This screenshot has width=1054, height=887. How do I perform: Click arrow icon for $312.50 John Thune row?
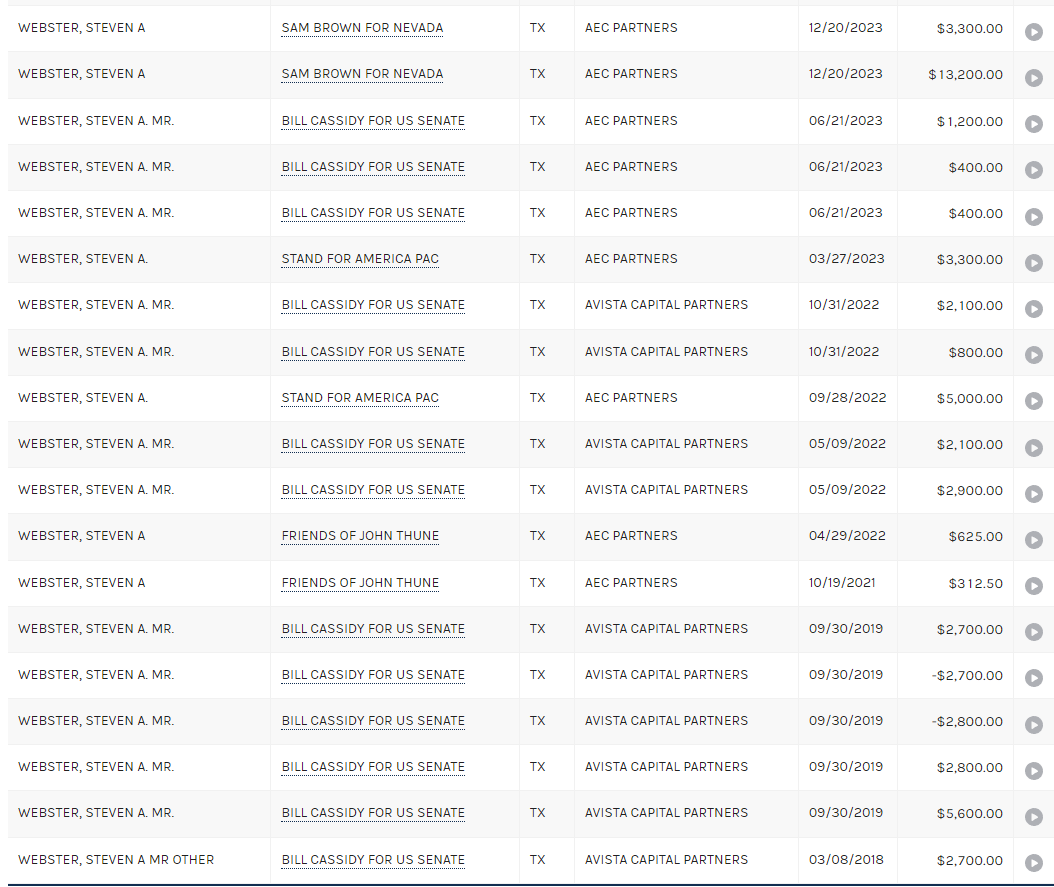(1033, 586)
